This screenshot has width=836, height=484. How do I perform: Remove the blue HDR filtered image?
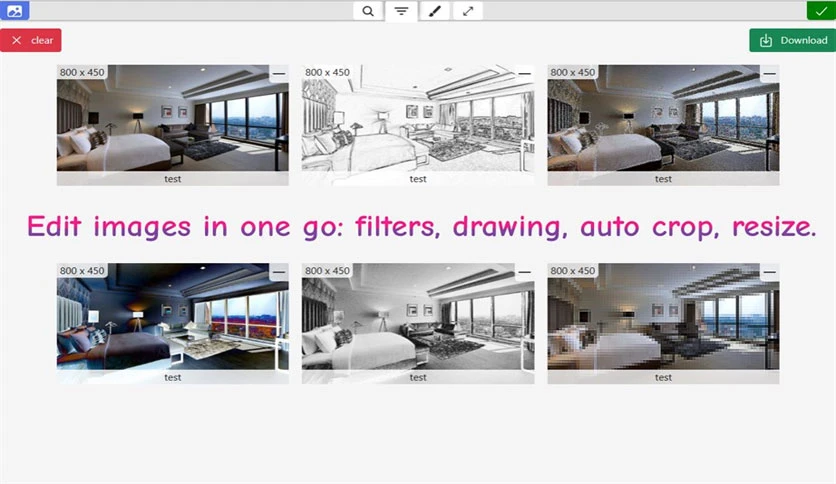[x=279, y=272]
